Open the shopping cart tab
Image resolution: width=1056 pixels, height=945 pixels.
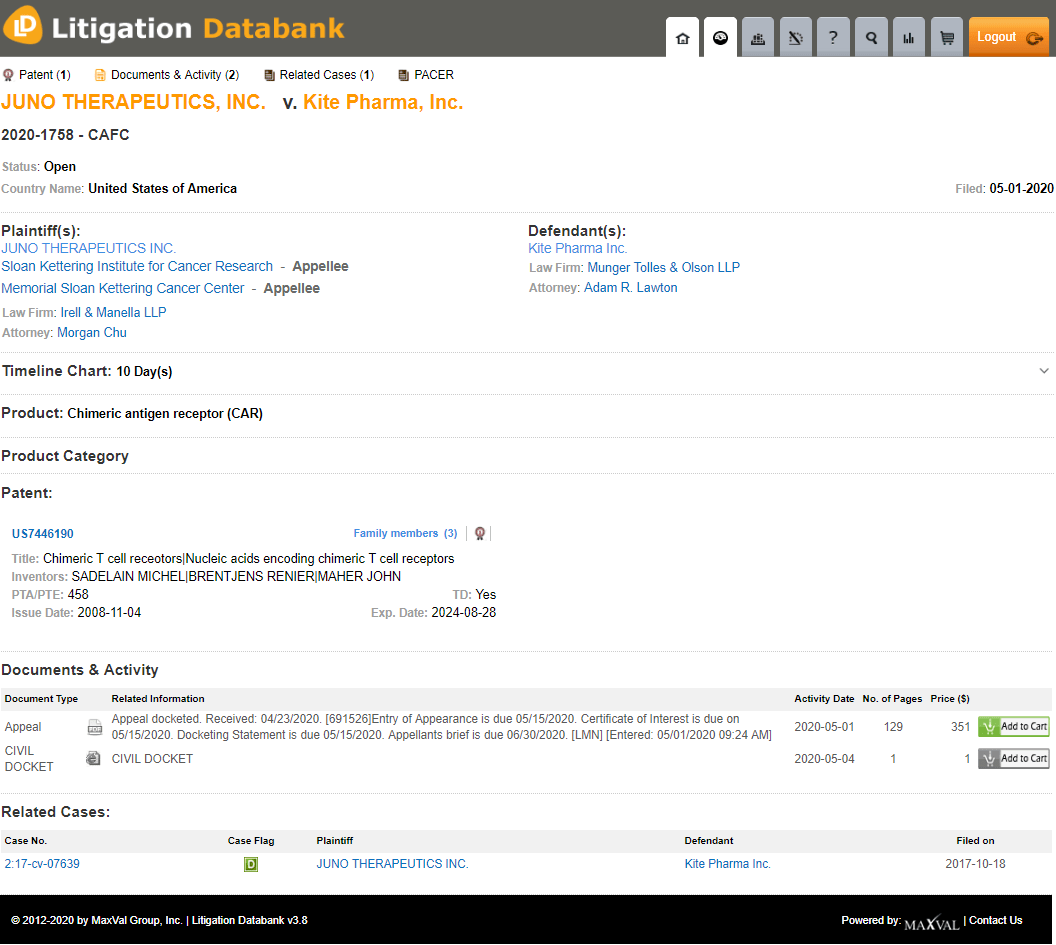(x=947, y=38)
